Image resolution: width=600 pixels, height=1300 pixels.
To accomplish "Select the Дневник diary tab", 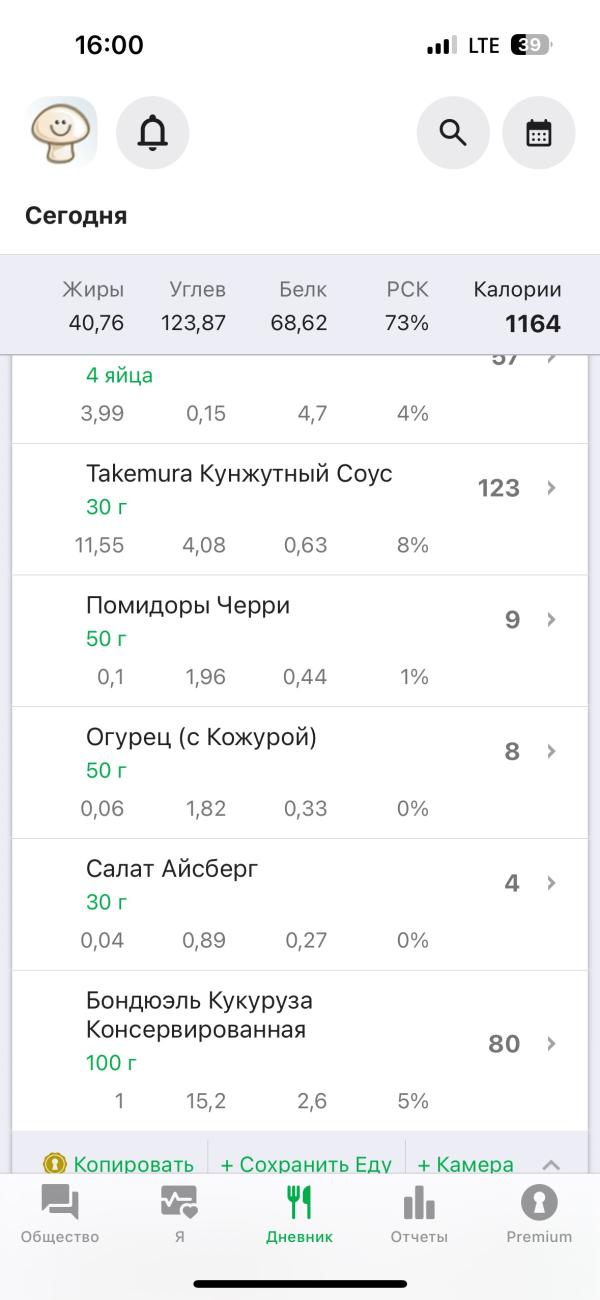I will 299,1214.
